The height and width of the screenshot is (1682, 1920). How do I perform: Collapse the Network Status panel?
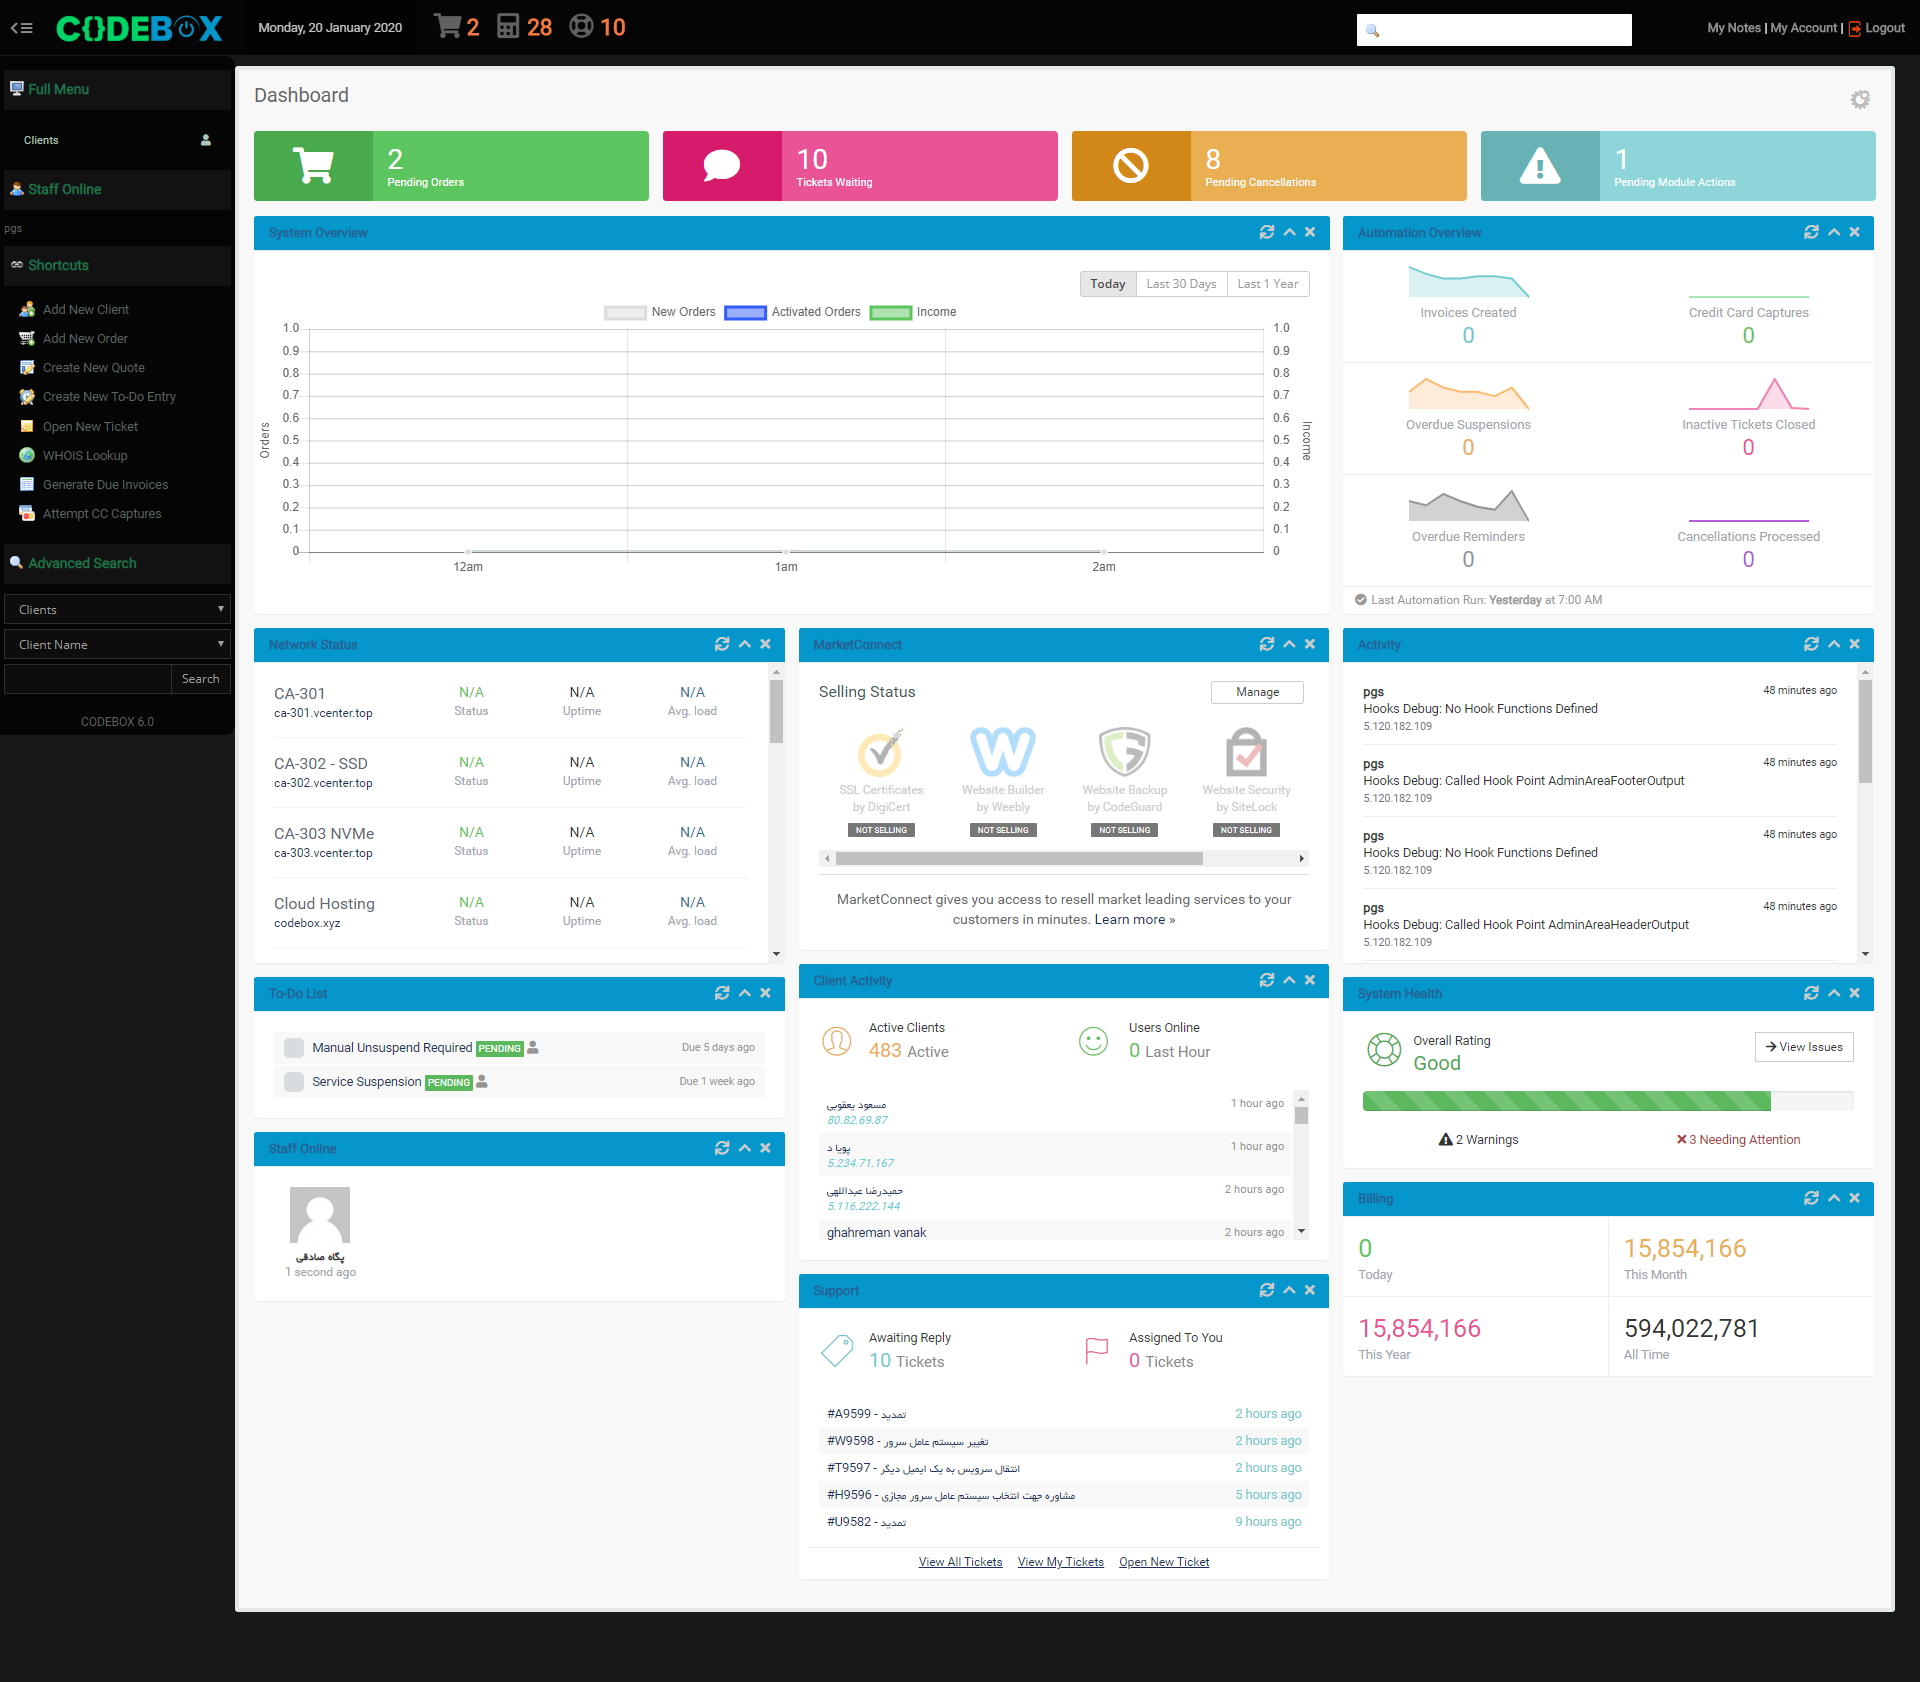[744, 644]
